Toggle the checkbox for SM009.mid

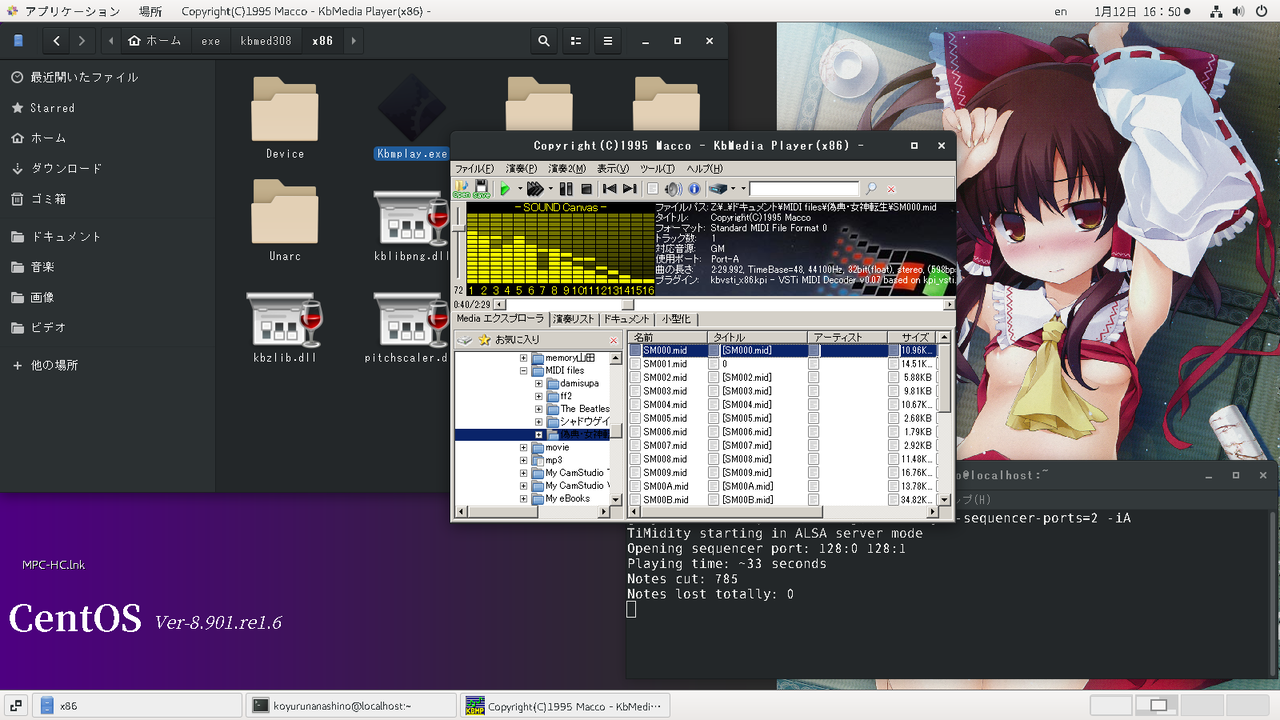635,473
